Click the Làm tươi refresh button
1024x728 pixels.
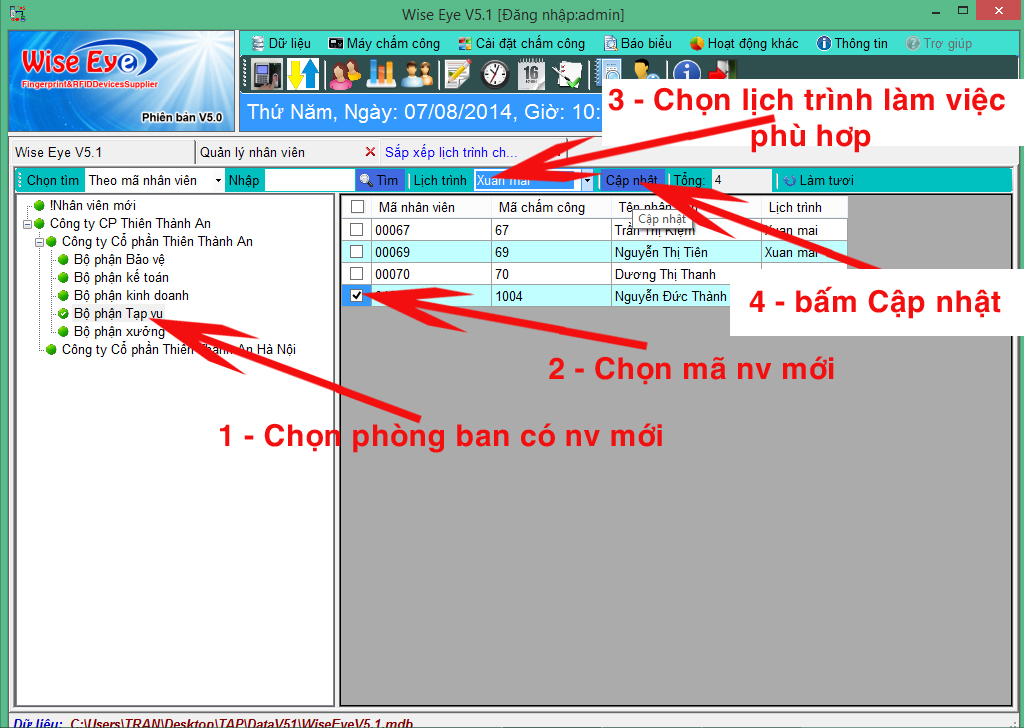pos(819,181)
